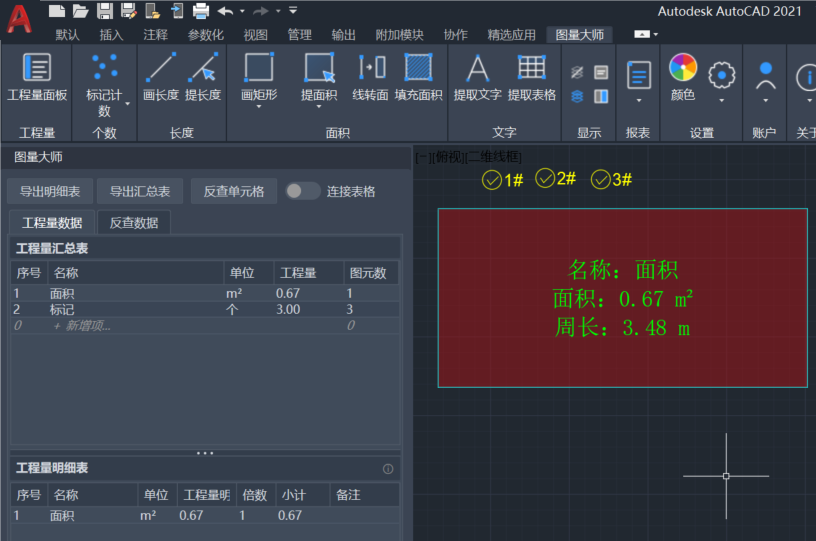Expand the Redo history dropdown arrow
Viewport: 816px width, 541px height.
point(278,10)
